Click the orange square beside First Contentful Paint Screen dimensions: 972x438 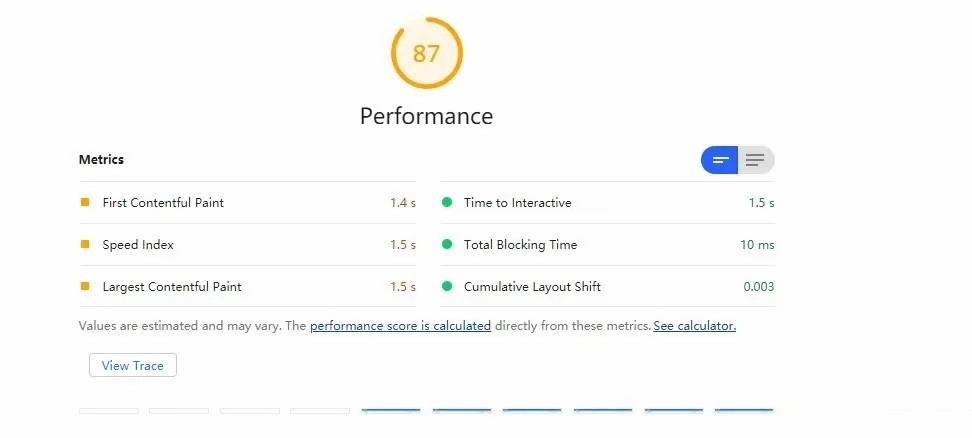pyautogui.click(x=85, y=202)
